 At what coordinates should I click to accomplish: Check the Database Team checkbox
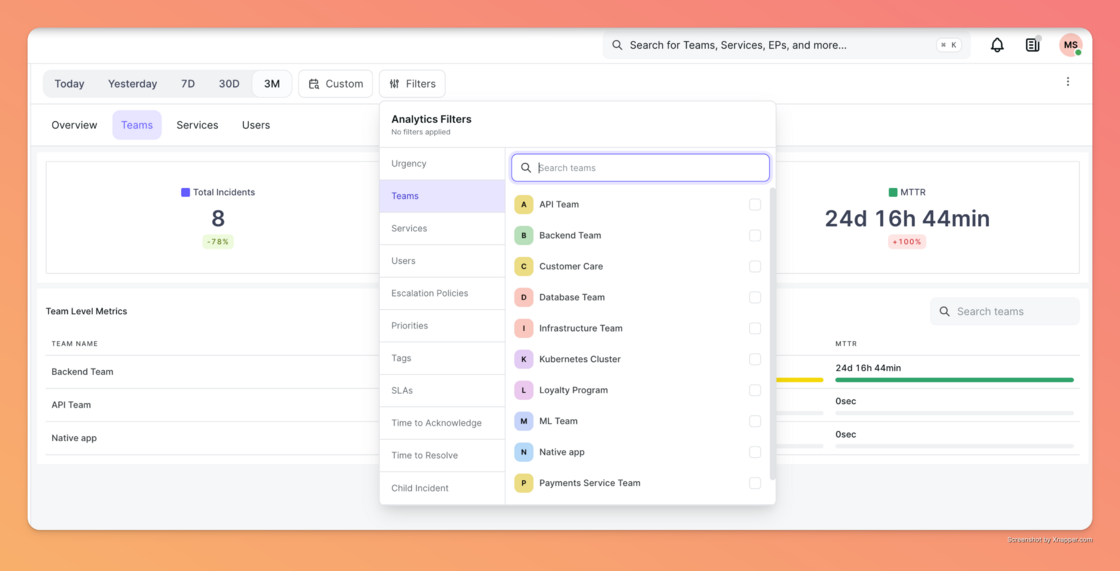755,297
